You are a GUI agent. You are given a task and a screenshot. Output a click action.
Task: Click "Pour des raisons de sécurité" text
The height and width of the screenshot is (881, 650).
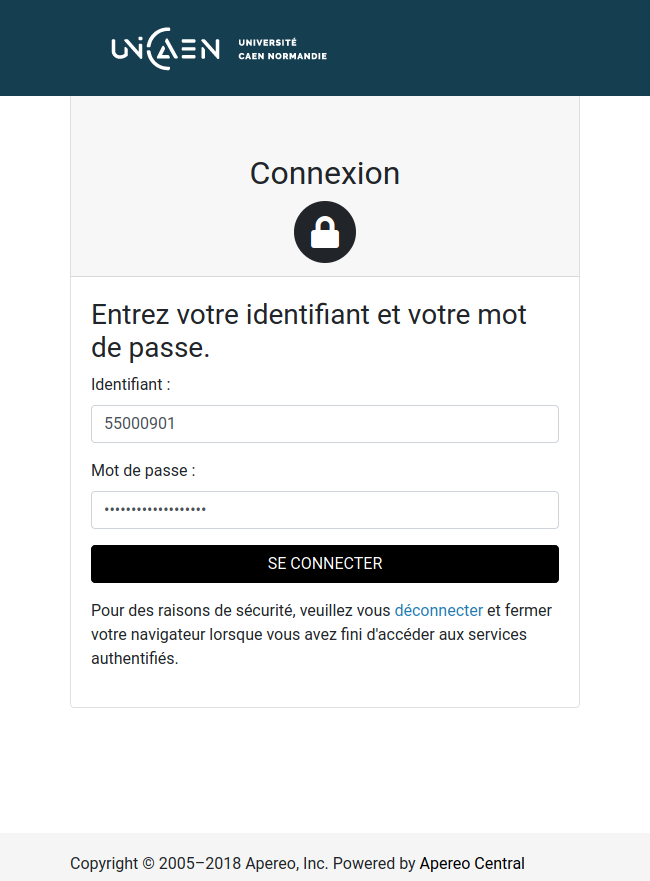click(x=190, y=610)
